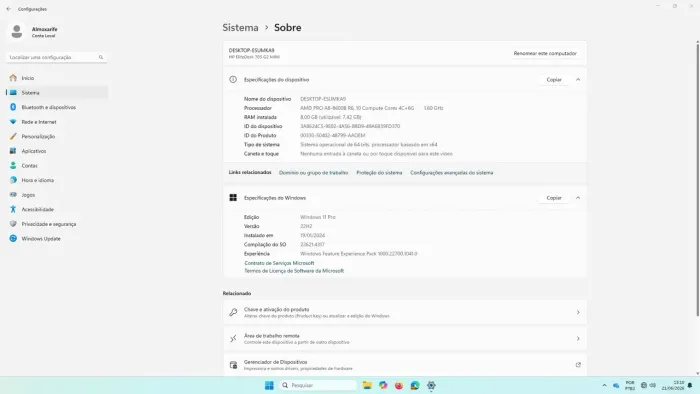
Task: Open Contrato de Serviços Microsoft link
Action: [x=279, y=263]
